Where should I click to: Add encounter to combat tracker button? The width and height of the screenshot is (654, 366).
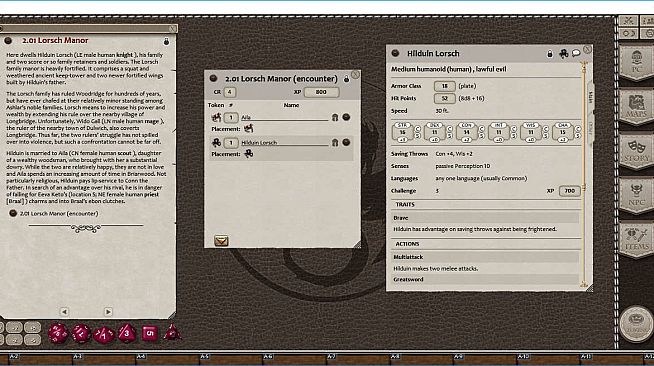221,241
